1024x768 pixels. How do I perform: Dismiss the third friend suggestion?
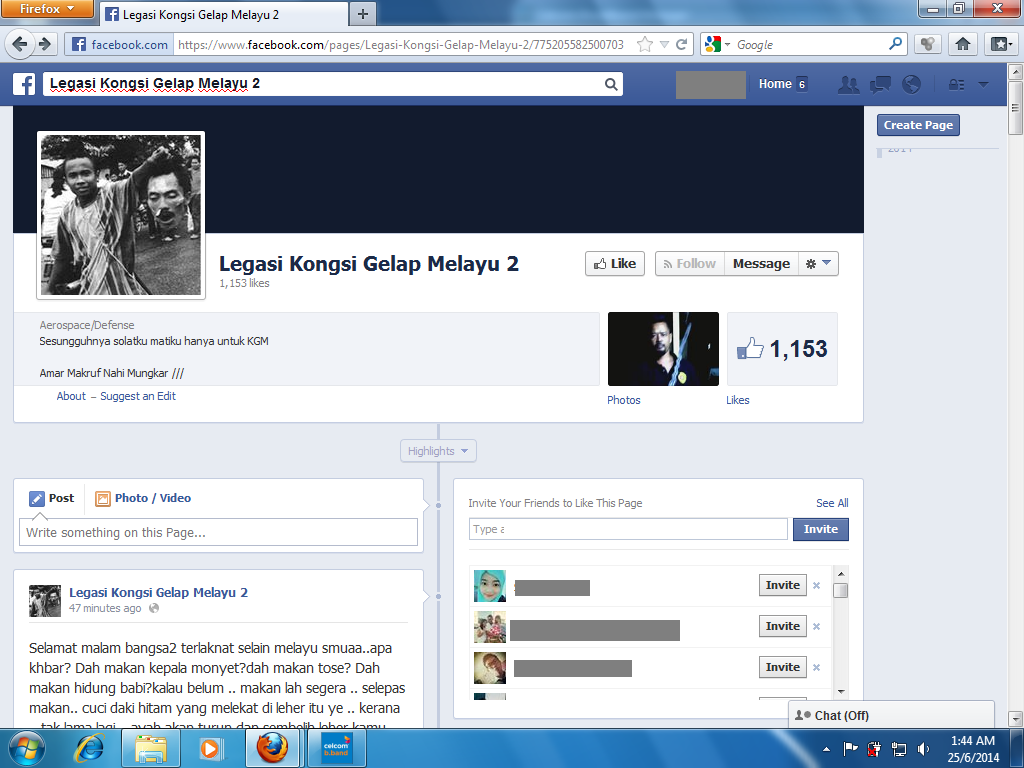816,668
